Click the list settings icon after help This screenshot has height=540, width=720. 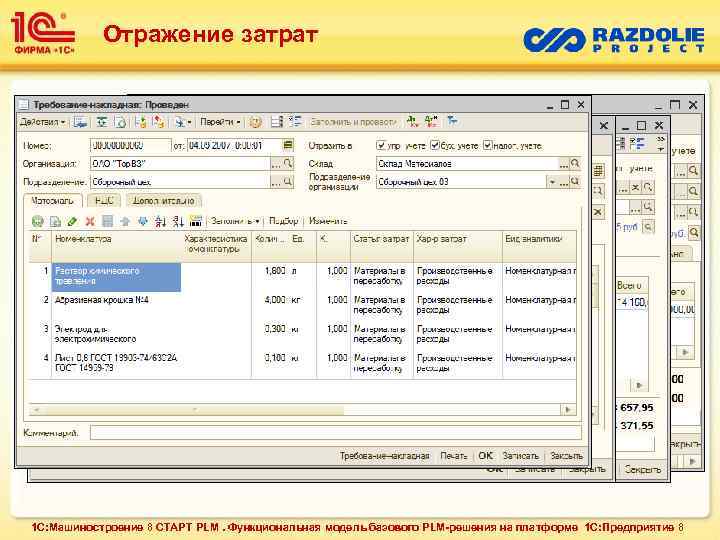[x=277, y=122]
